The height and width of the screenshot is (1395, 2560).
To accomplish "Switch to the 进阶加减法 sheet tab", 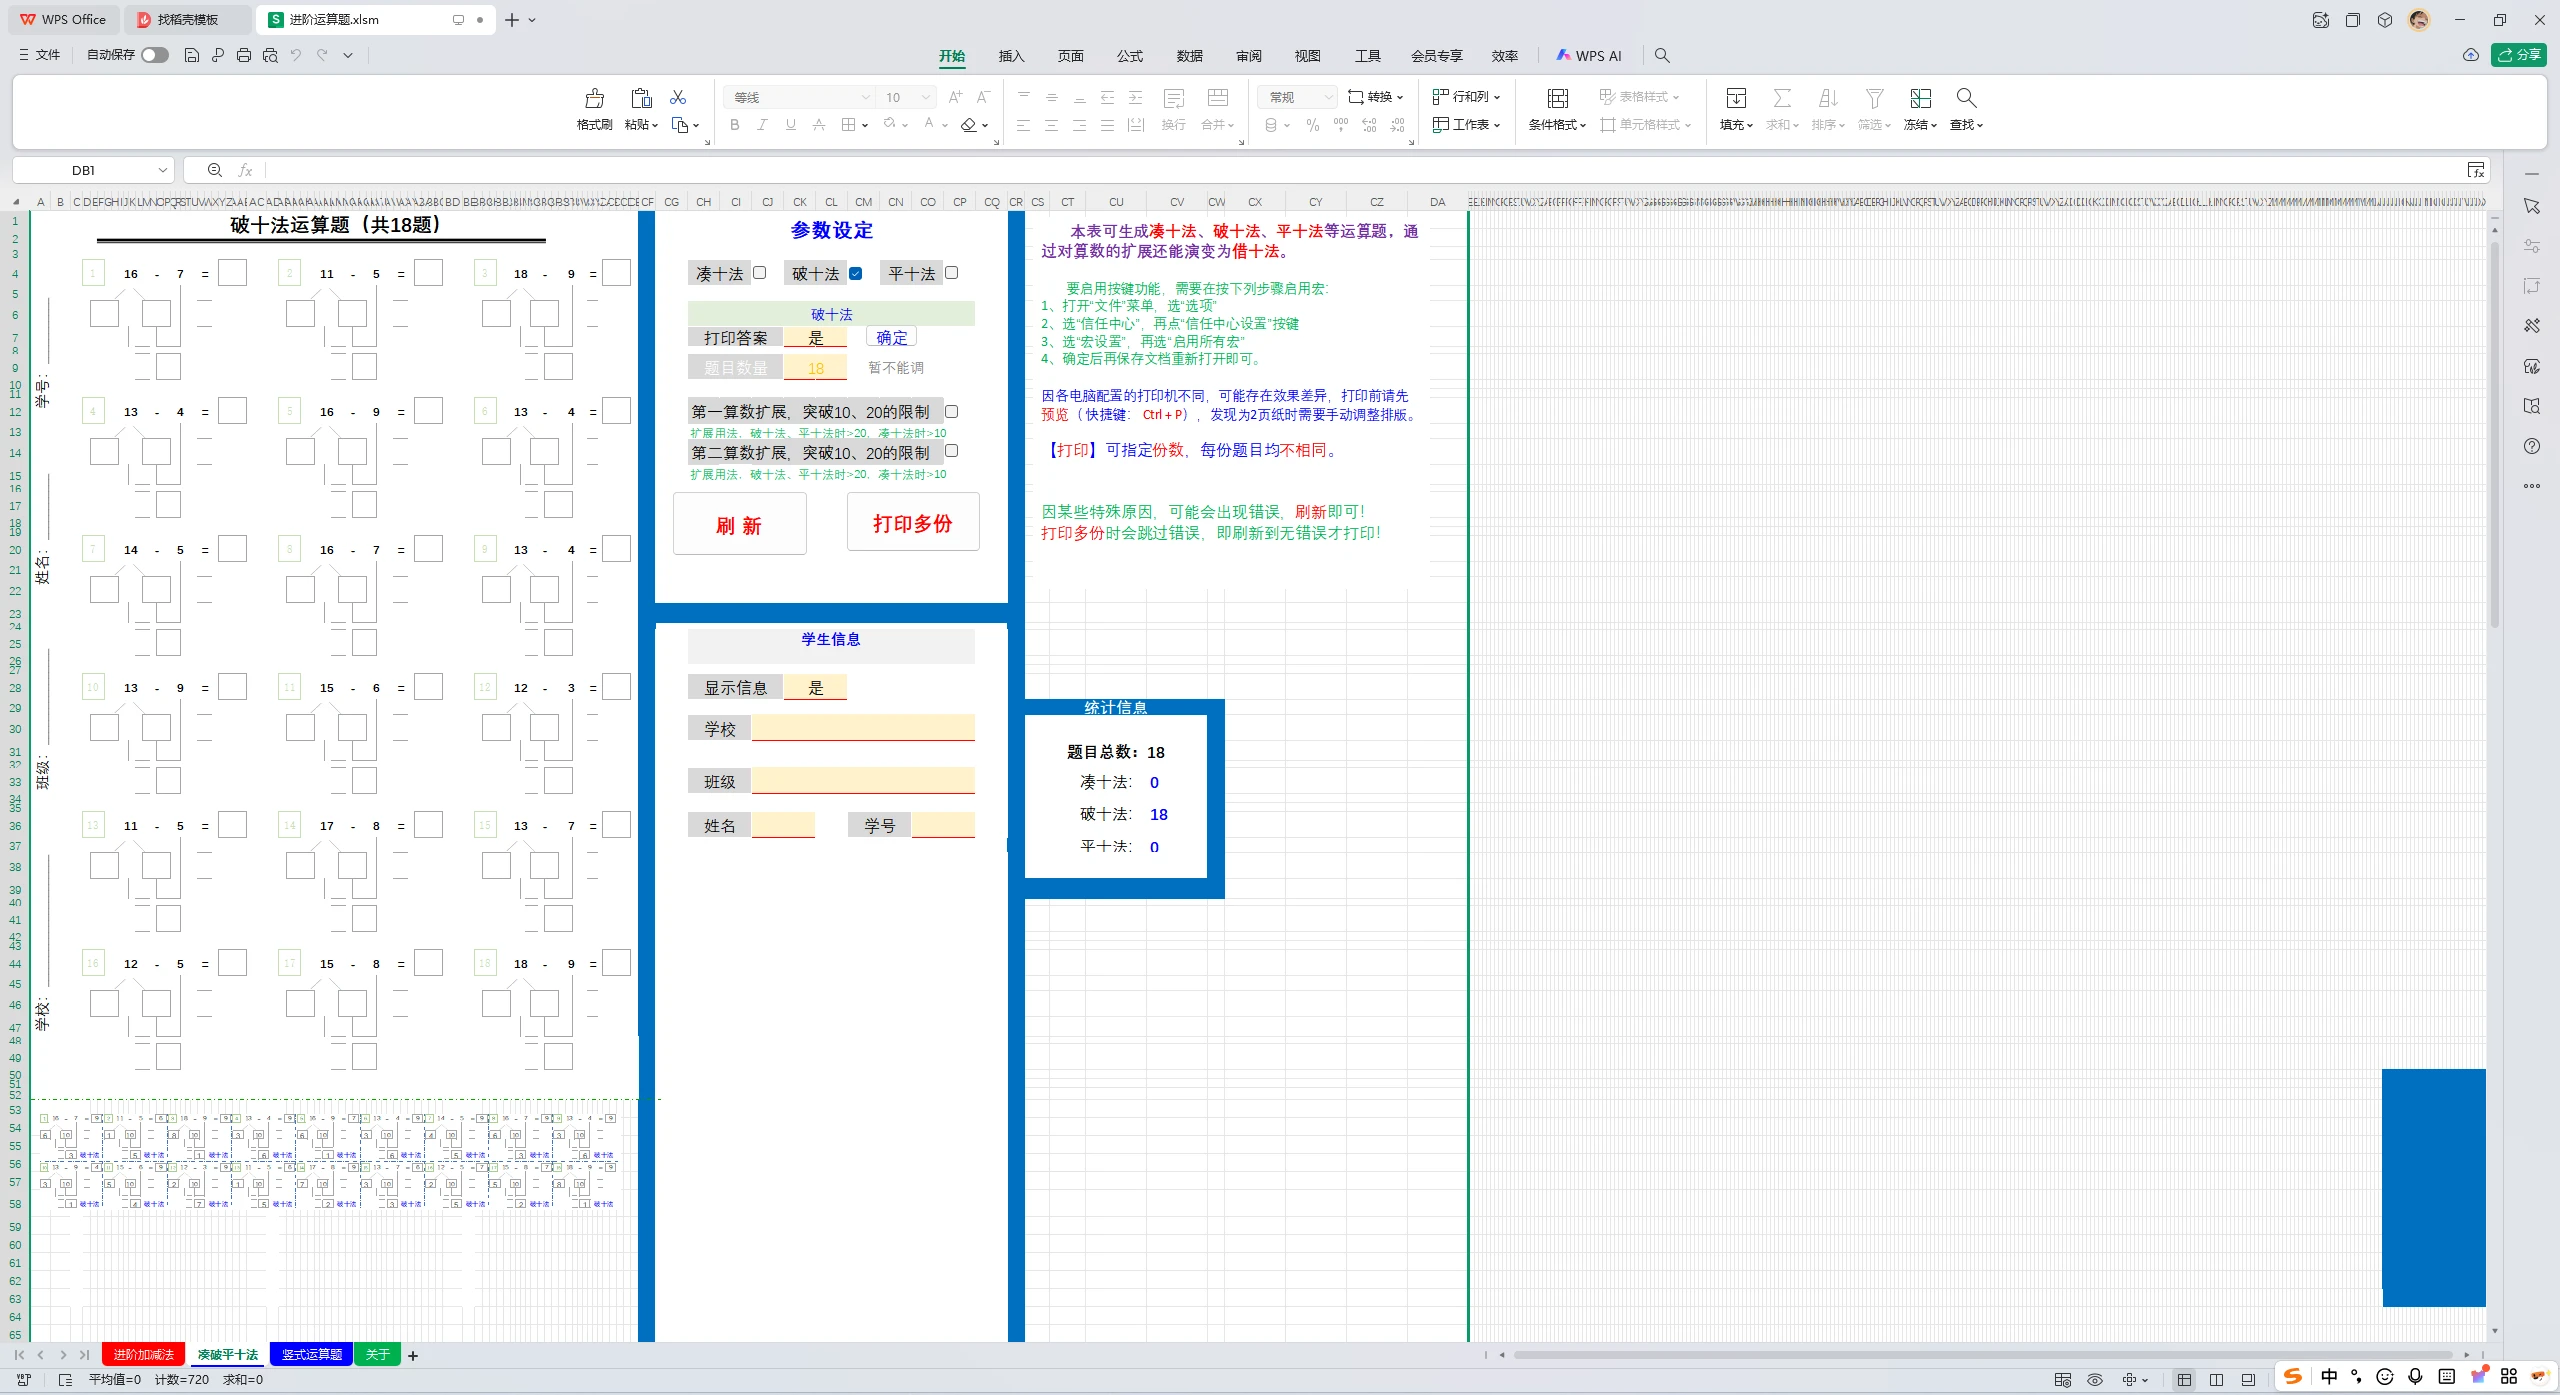I will [144, 1355].
